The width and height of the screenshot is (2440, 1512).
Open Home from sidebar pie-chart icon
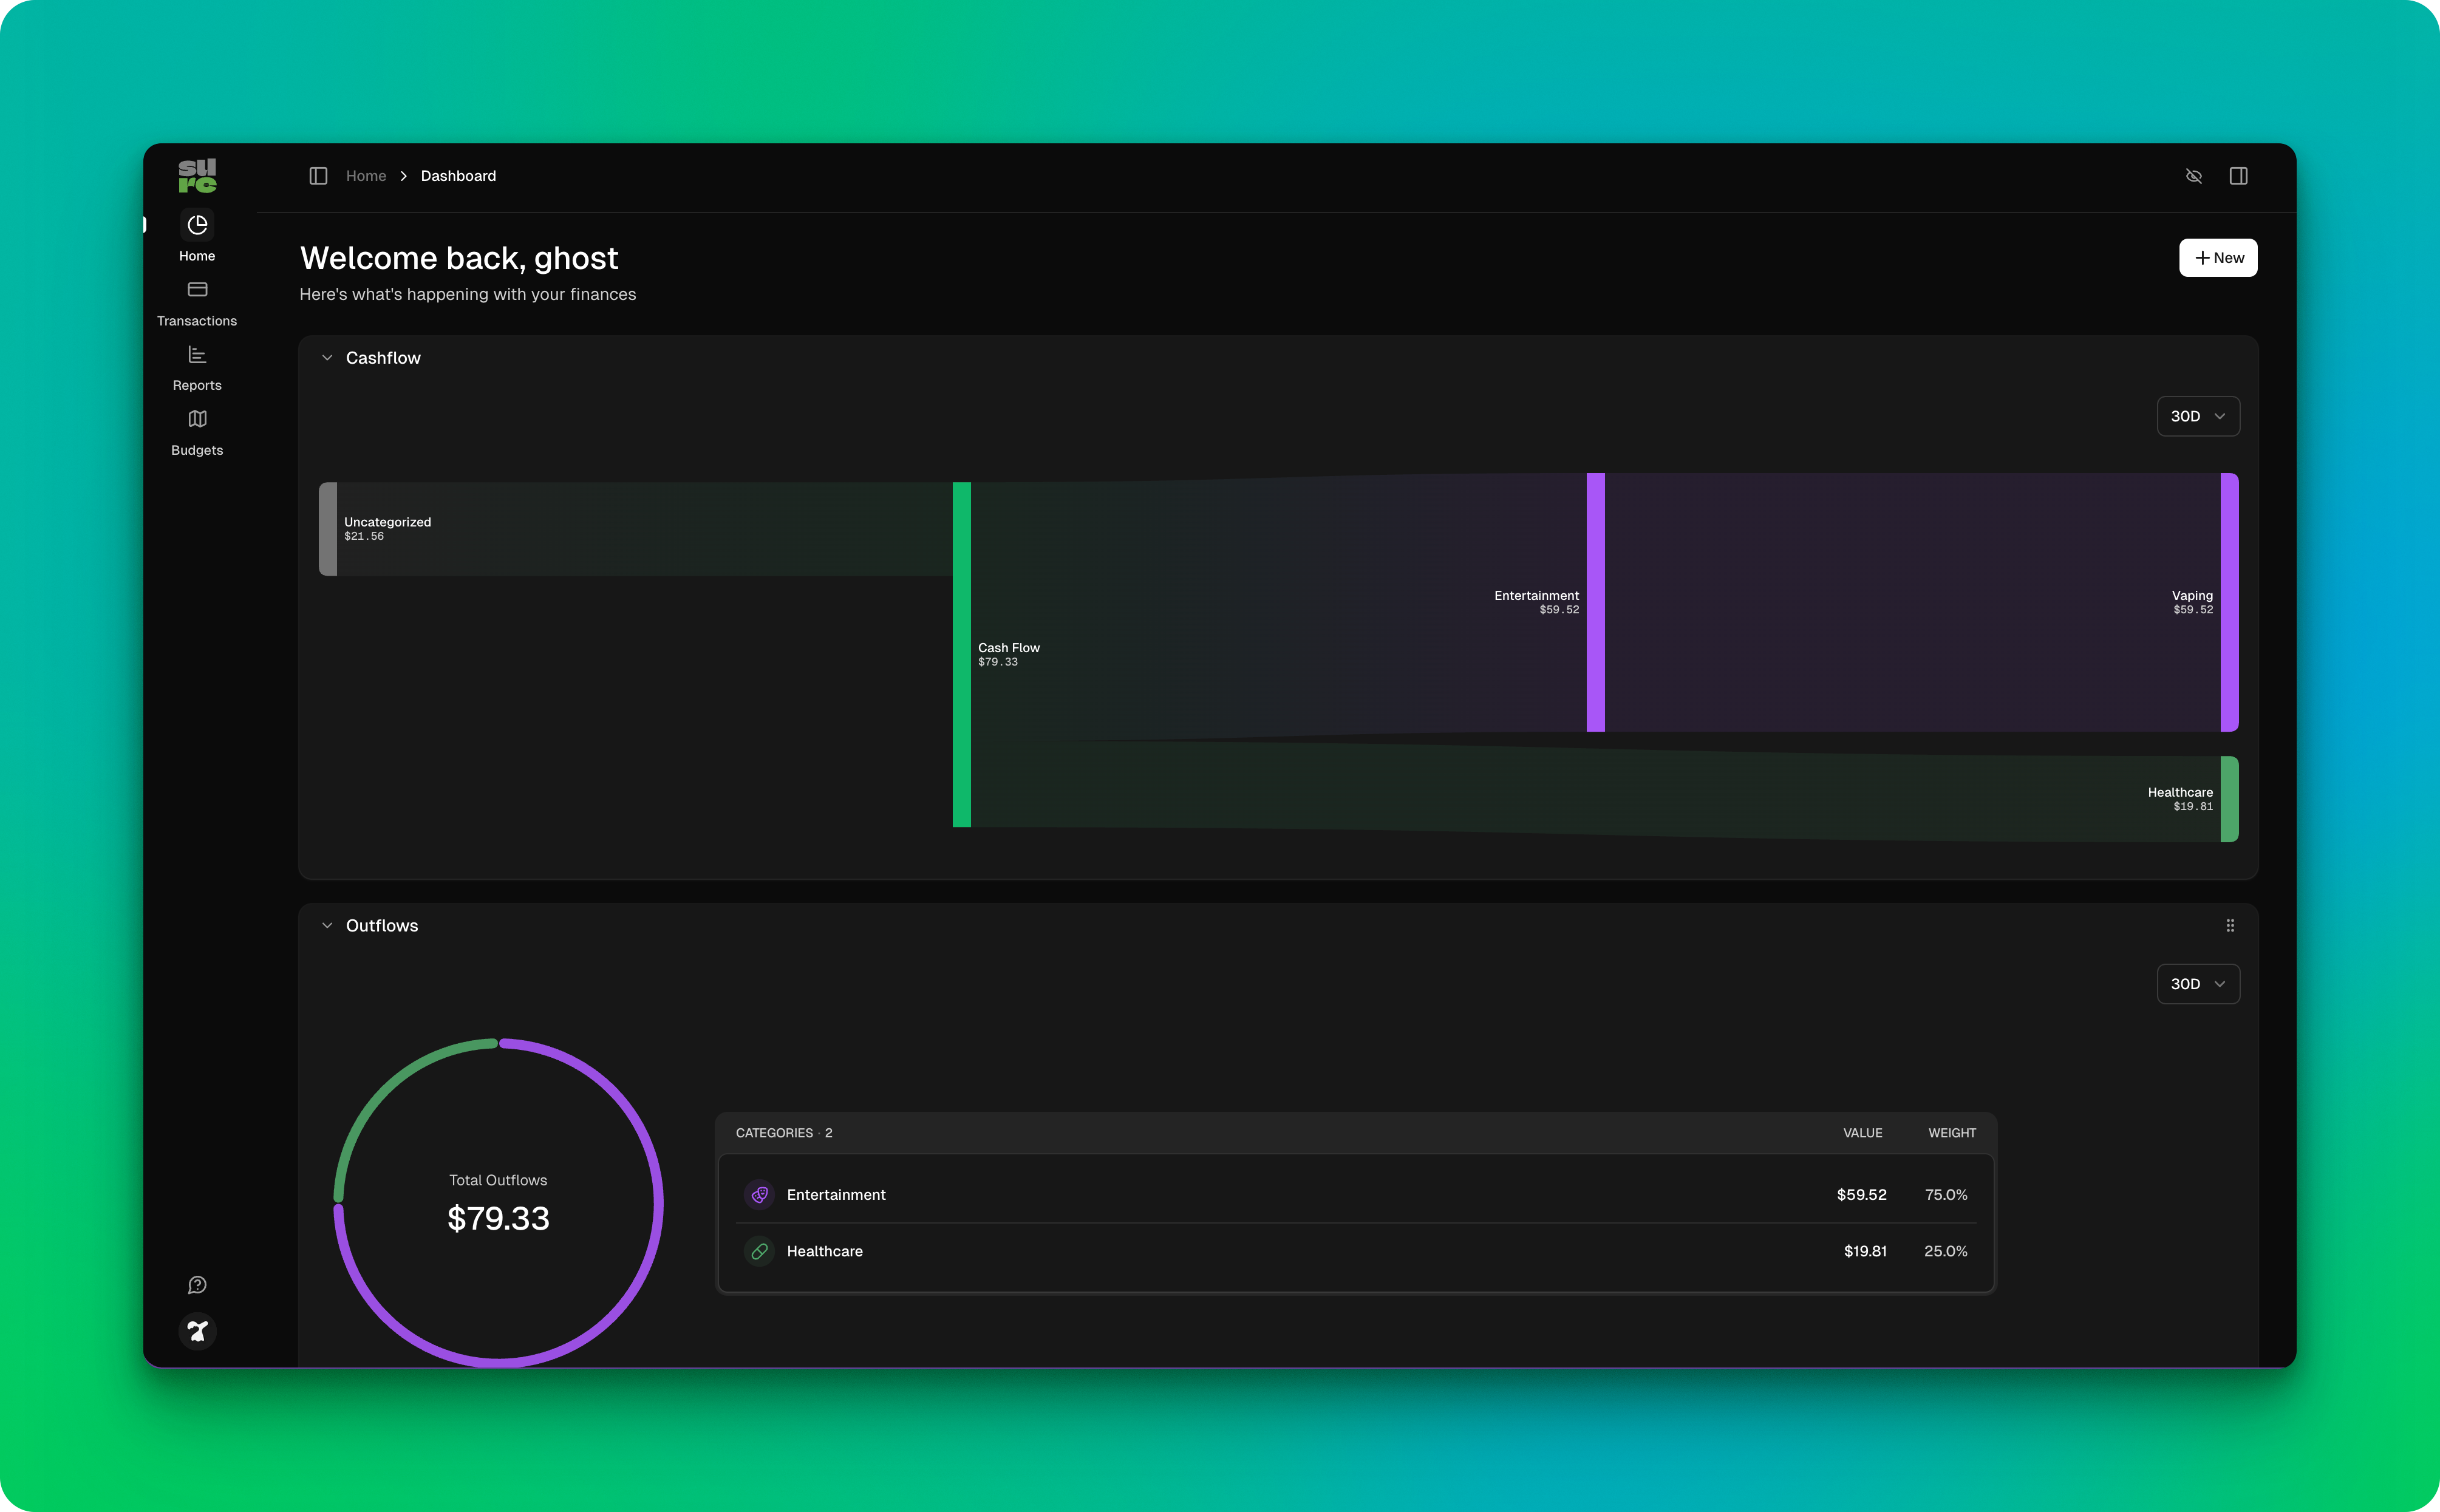click(x=197, y=225)
